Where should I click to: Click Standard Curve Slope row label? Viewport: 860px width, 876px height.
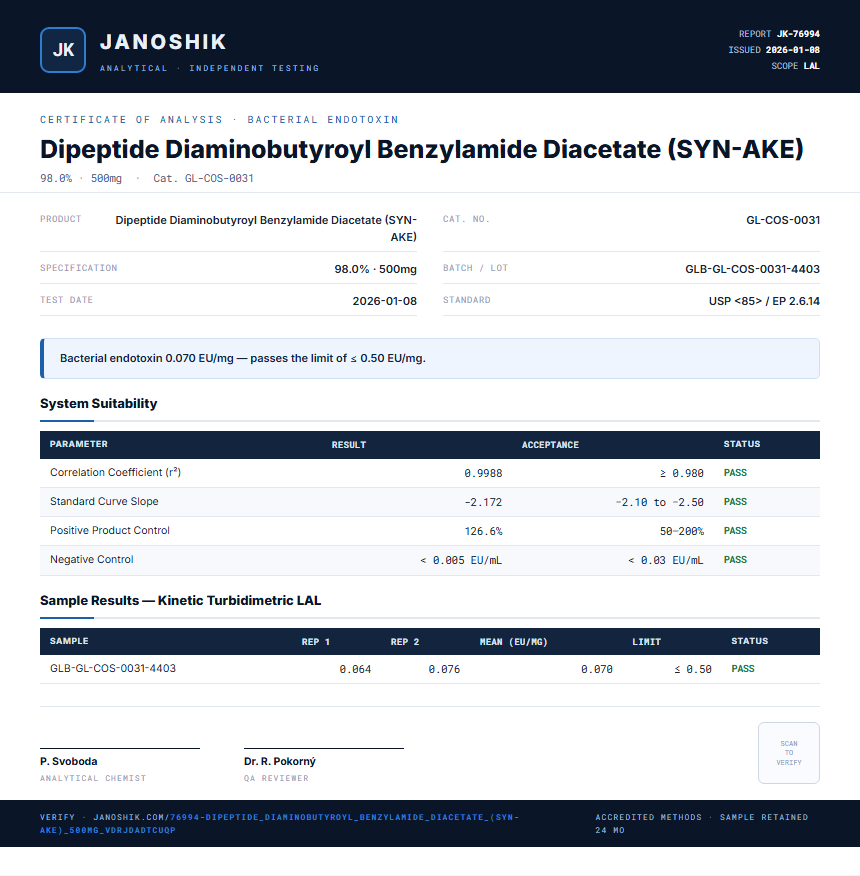104,501
